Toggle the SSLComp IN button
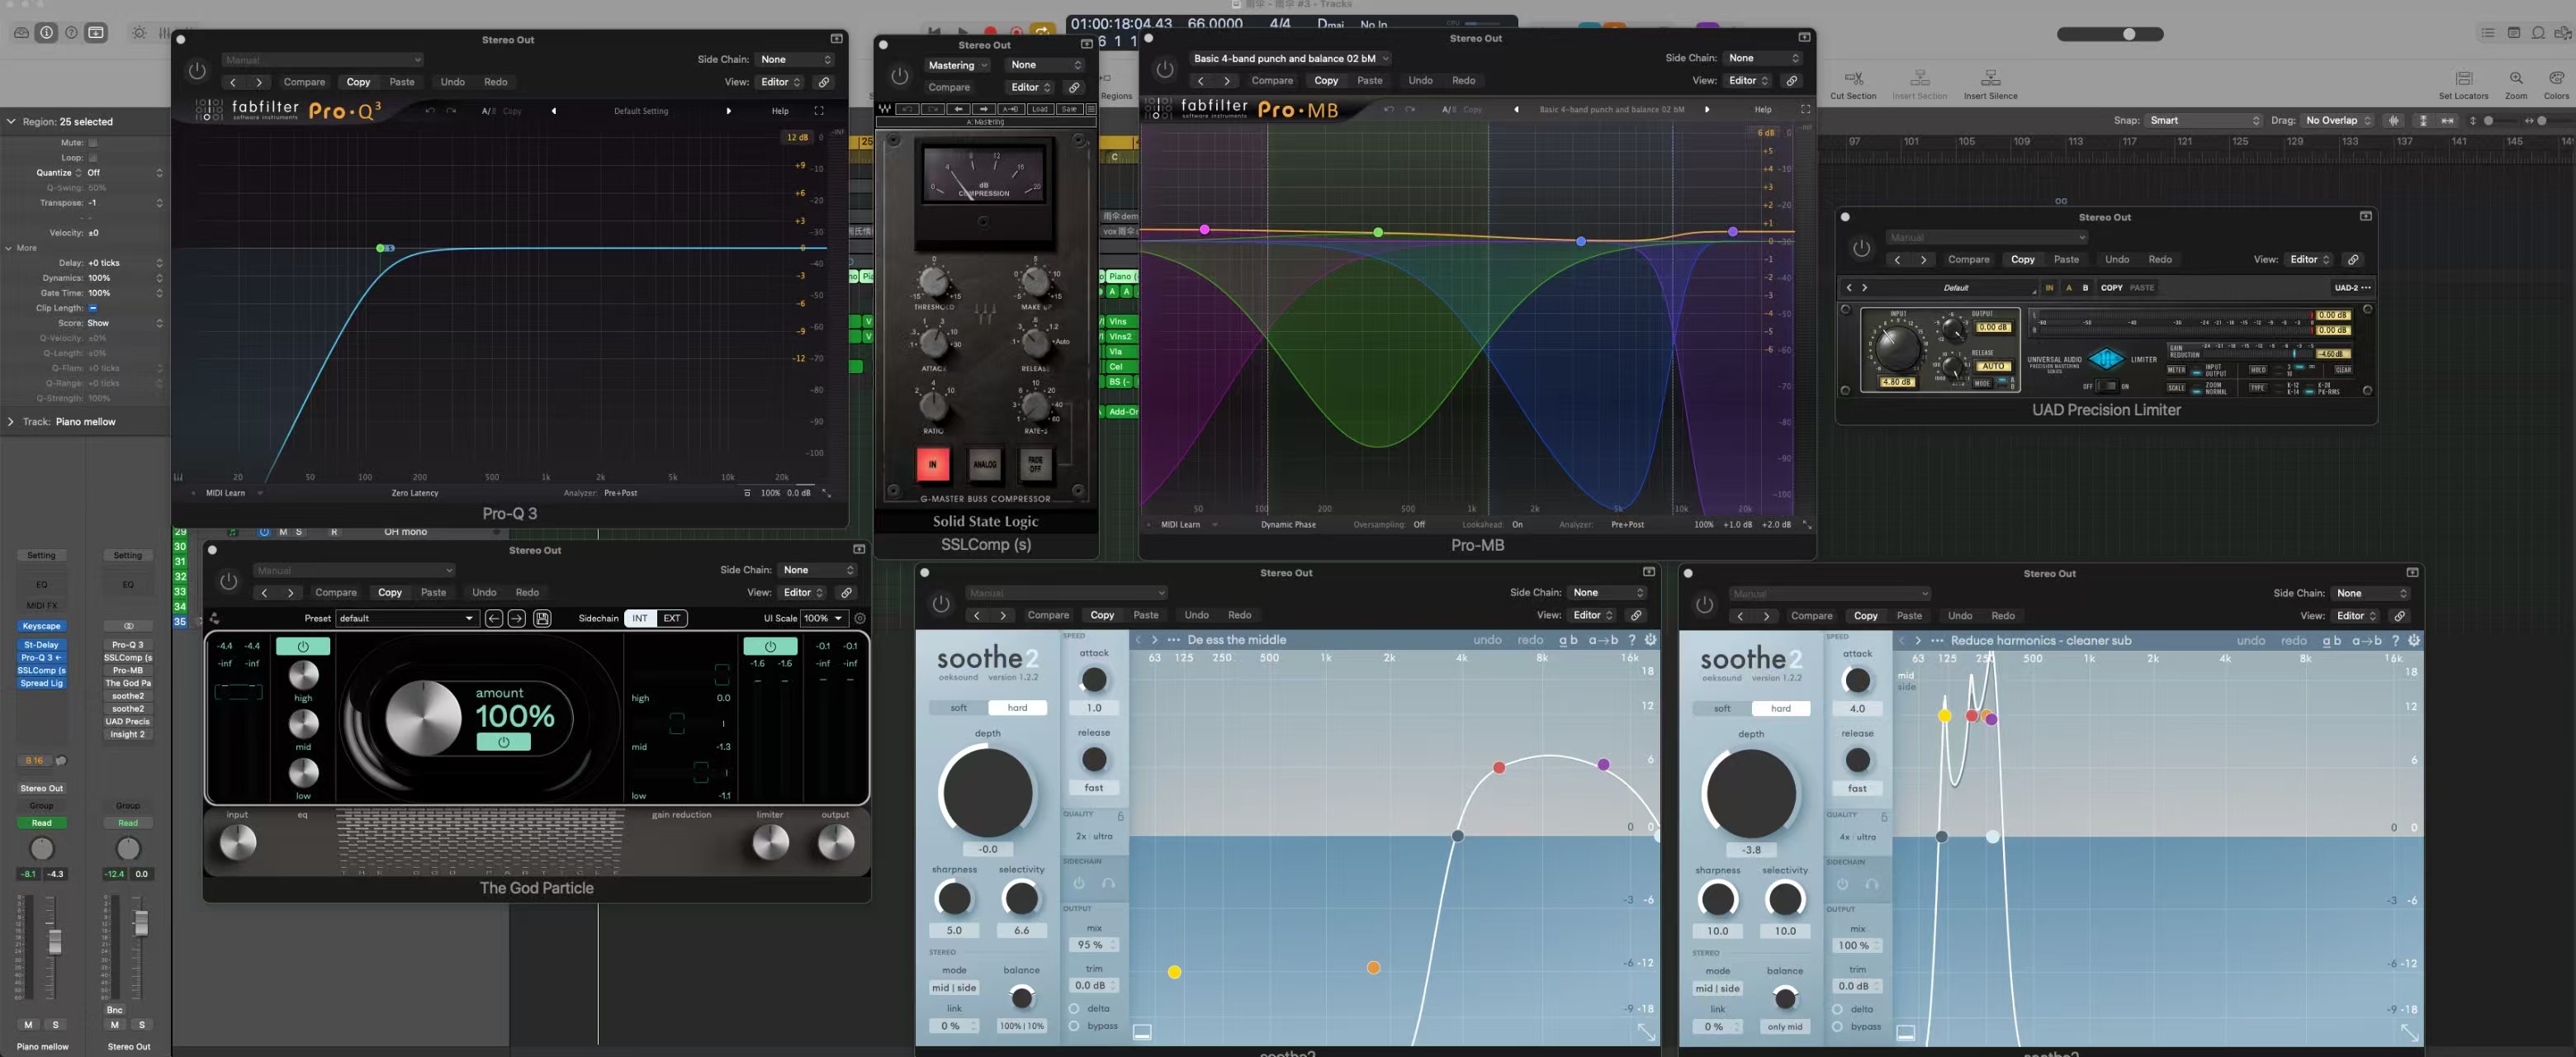This screenshot has width=2576, height=1057. coord(932,464)
